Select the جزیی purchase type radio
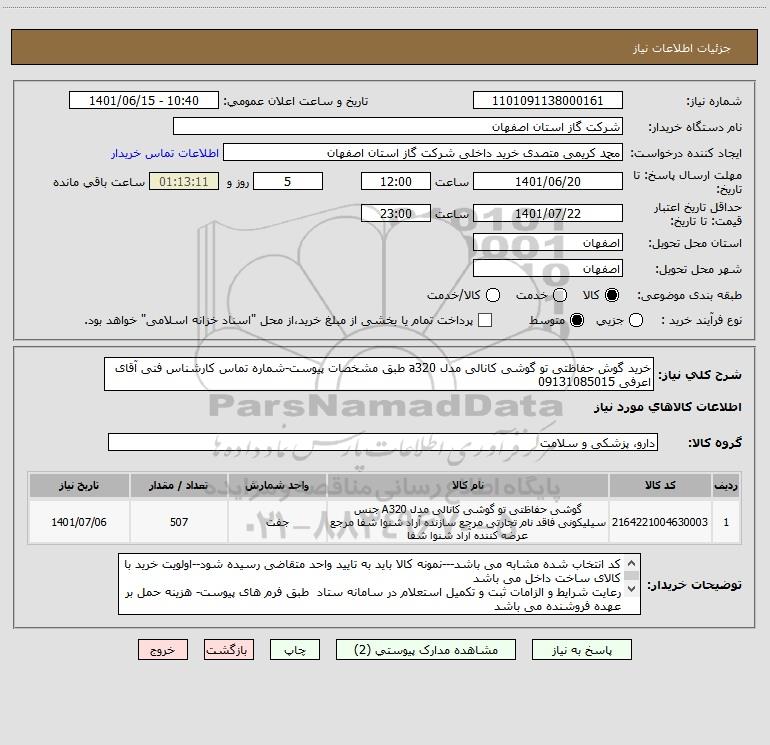Screen dimensions: 770x745 coord(636,320)
